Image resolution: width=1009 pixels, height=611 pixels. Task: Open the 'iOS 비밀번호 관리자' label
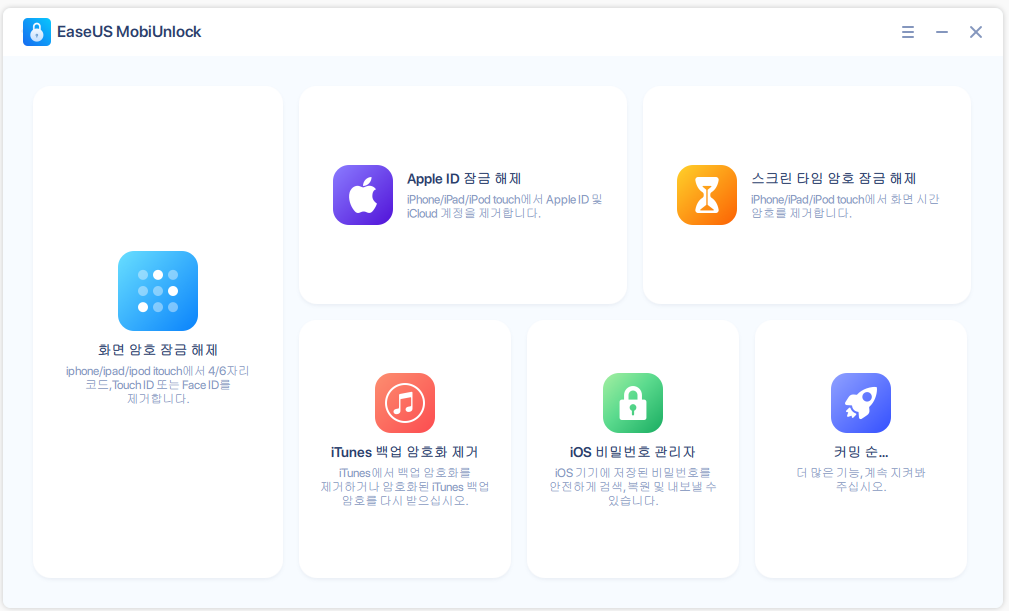point(633,452)
